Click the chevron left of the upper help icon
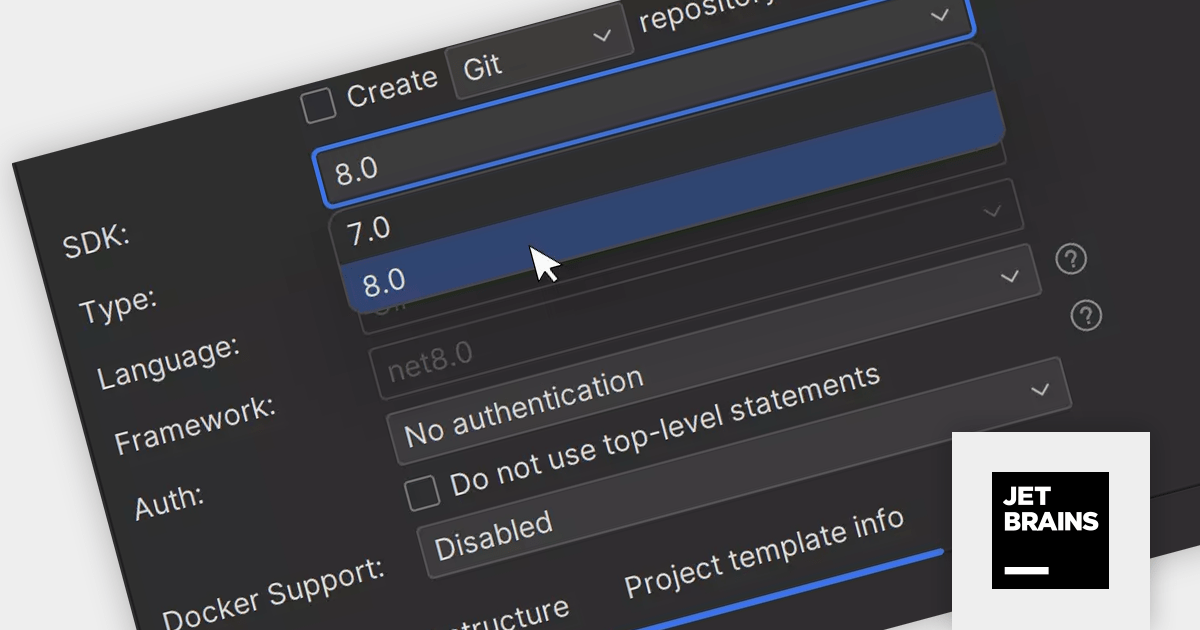This screenshot has height=630, width=1200. pos(1010,275)
